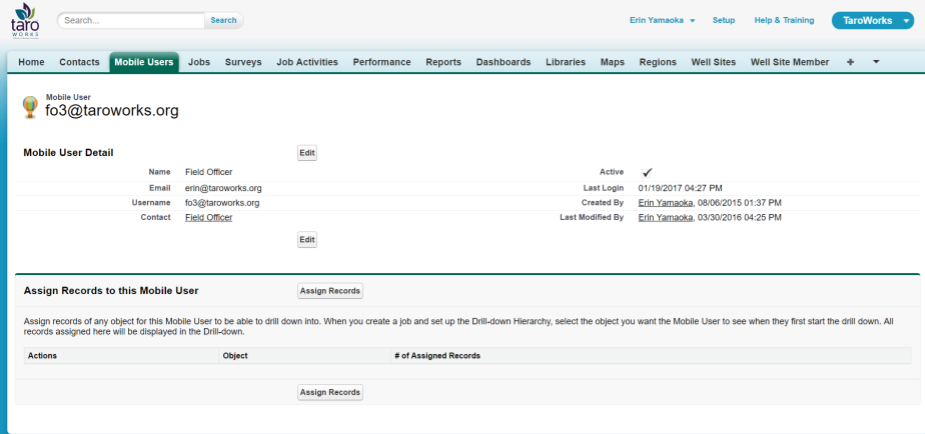925x434 pixels.
Task: Open the Setup link
Action: 723,20
